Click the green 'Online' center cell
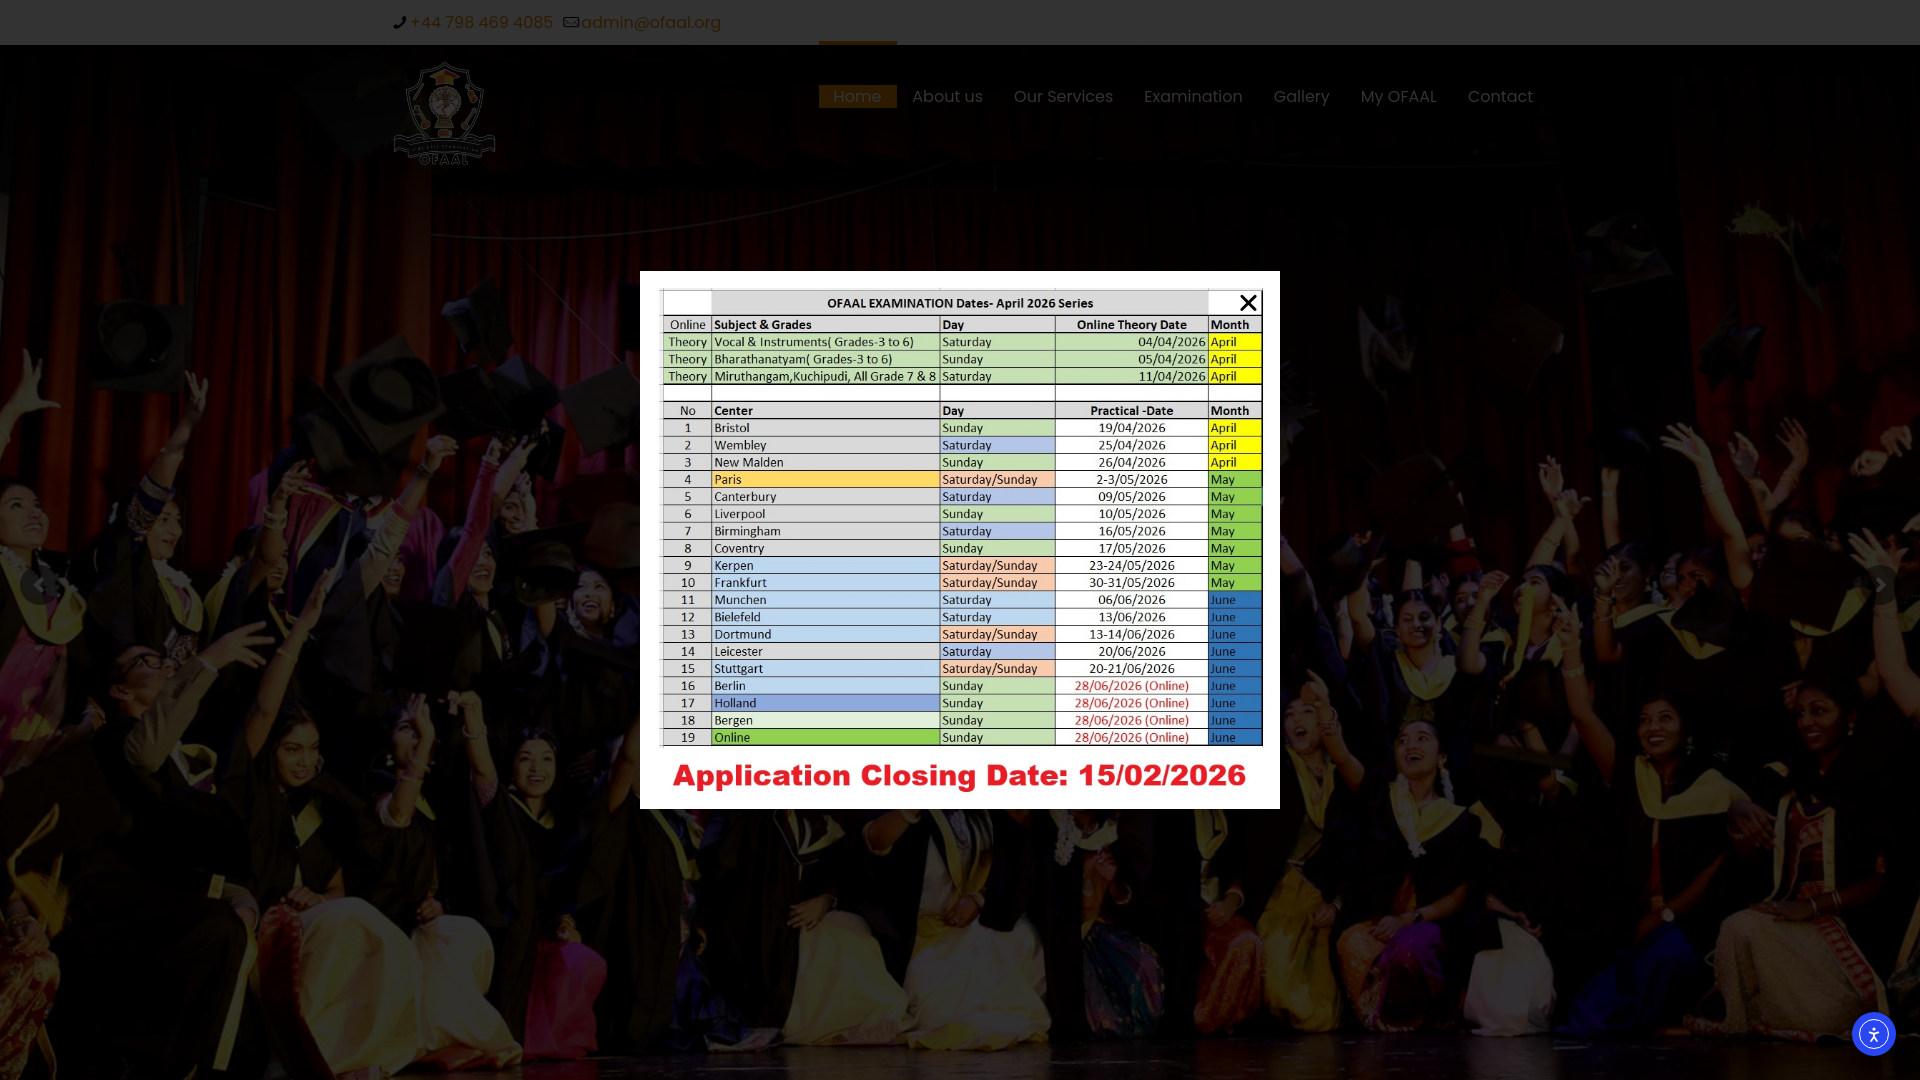Screen dimensions: 1920x1080 pos(825,737)
